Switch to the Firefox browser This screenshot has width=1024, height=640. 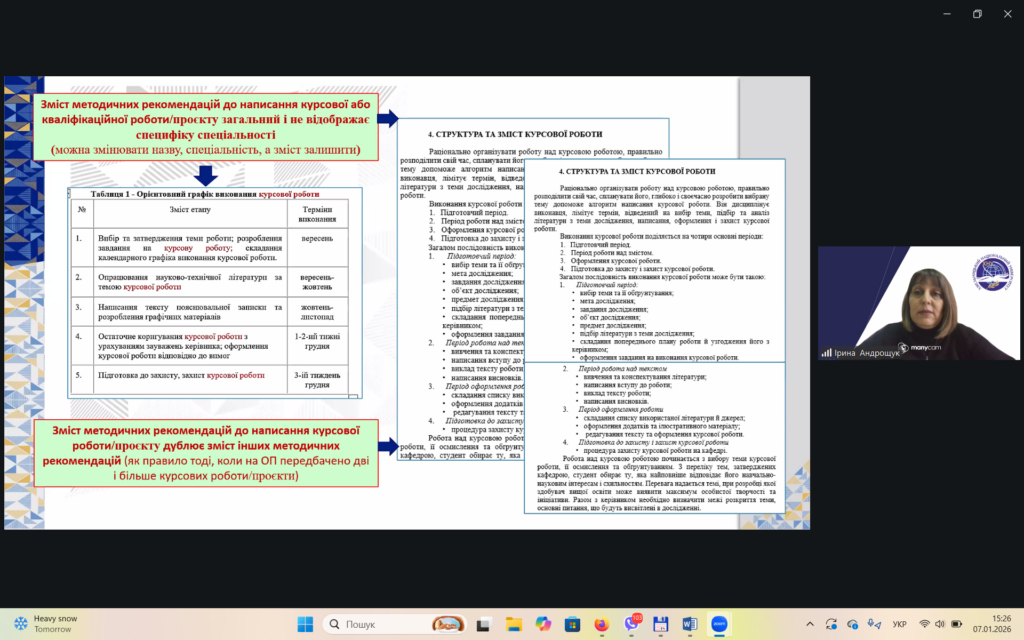[601, 624]
